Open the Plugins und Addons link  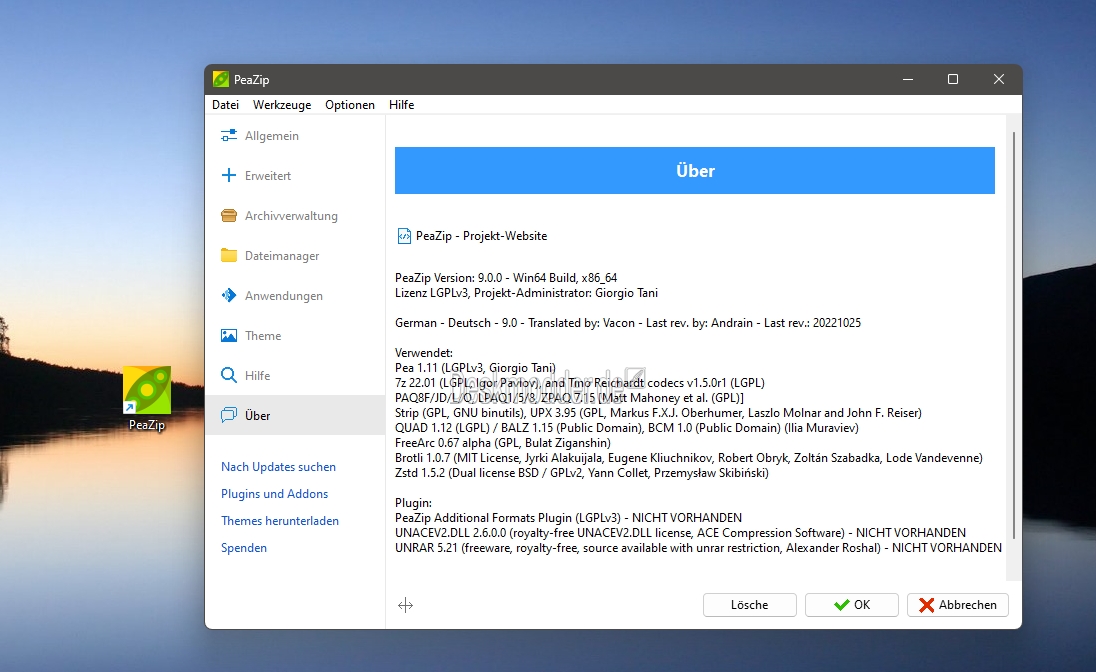tap(274, 494)
